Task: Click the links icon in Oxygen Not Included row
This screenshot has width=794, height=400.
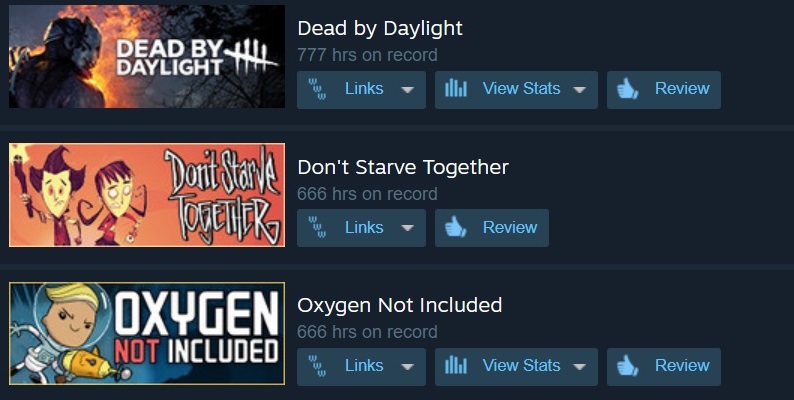Action: tap(317, 366)
